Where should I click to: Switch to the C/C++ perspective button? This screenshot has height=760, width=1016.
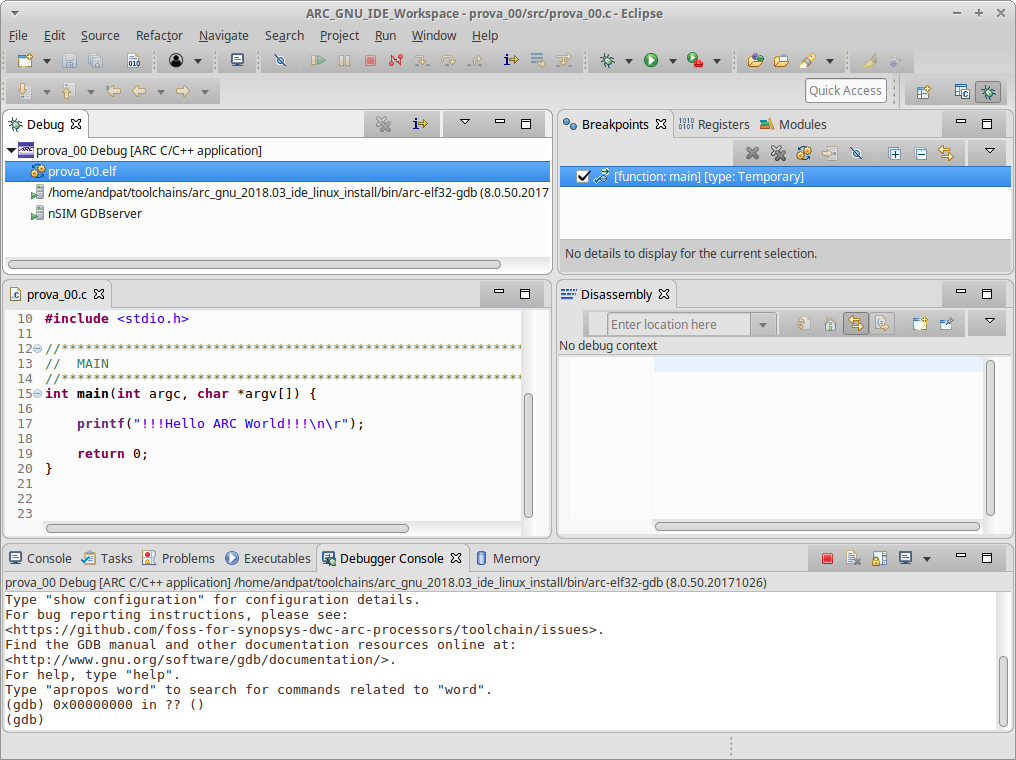[961, 90]
